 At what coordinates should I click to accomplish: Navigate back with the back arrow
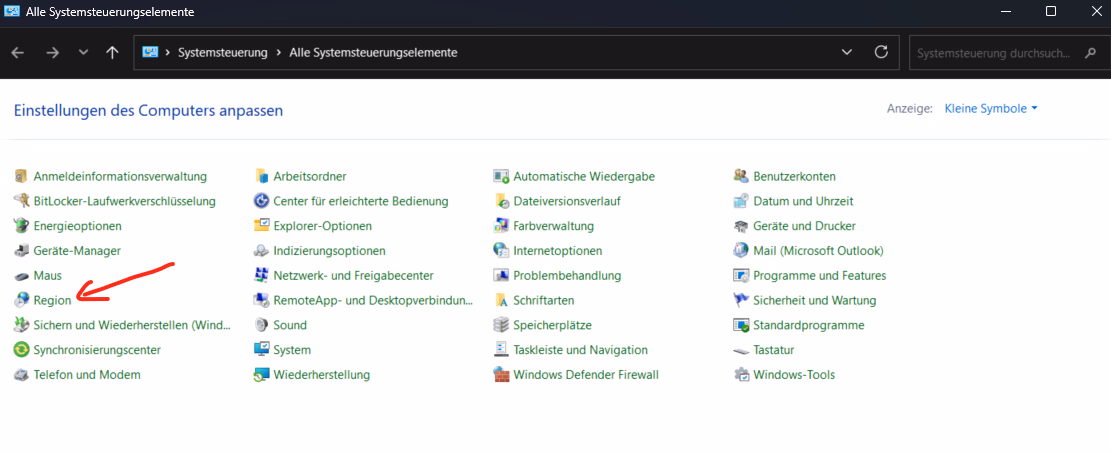click(18, 52)
